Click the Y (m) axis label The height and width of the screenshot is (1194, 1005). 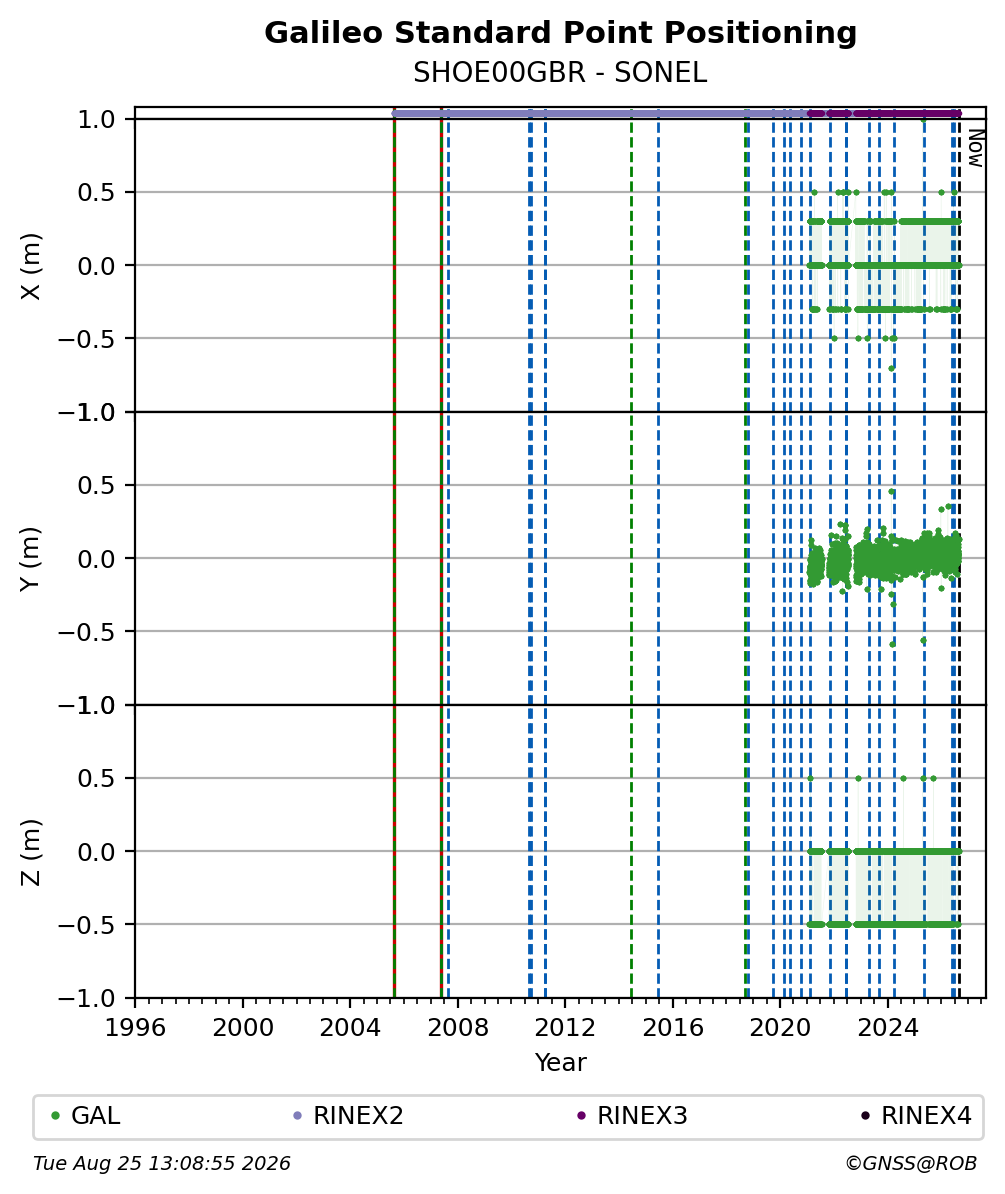tap(30, 558)
